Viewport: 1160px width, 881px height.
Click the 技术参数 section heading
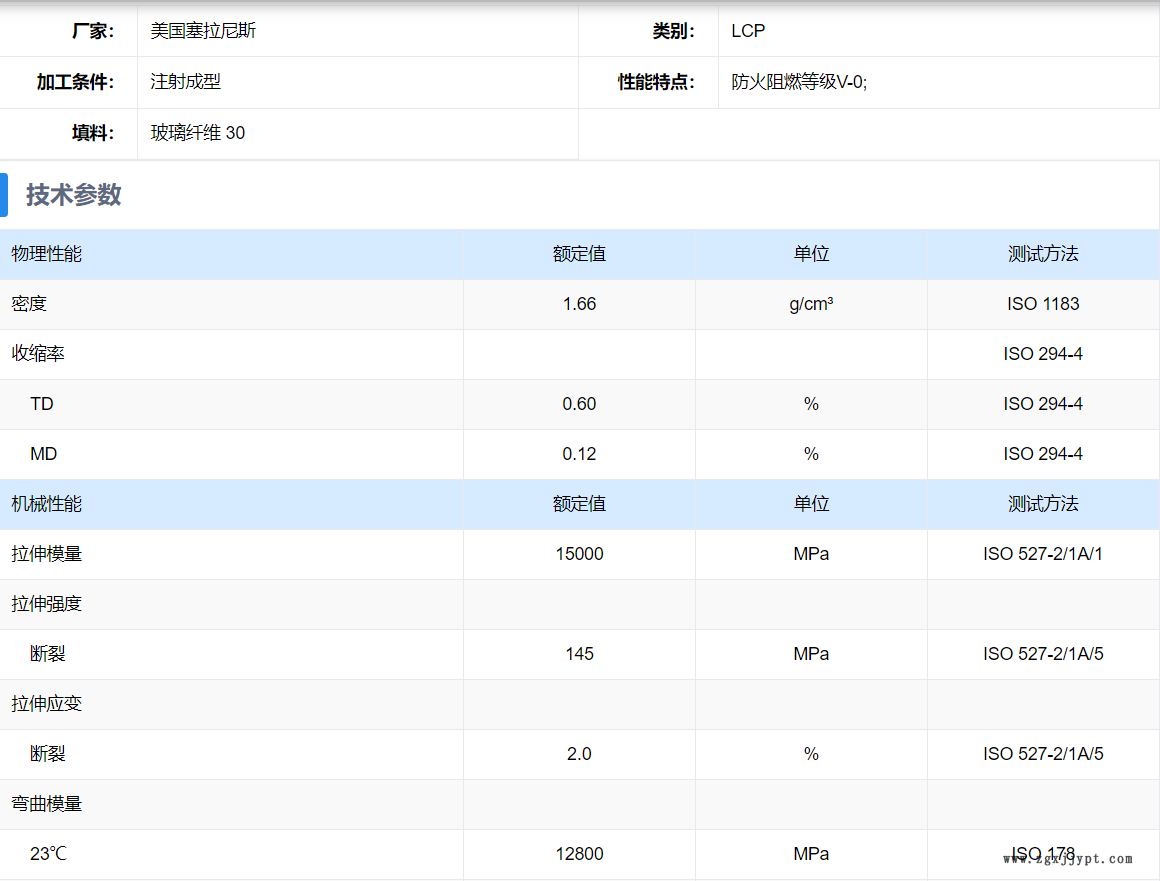73,195
